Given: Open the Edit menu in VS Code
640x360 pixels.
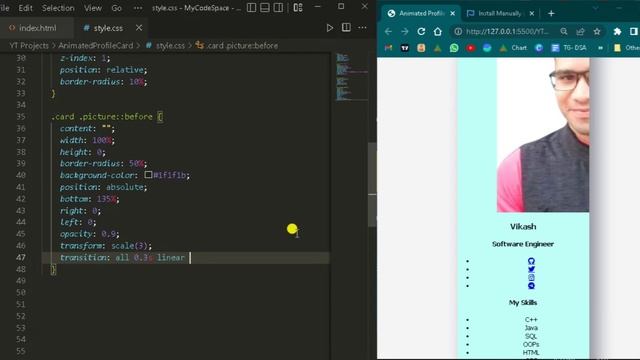Looking at the screenshot, I should tap(25, 8).
